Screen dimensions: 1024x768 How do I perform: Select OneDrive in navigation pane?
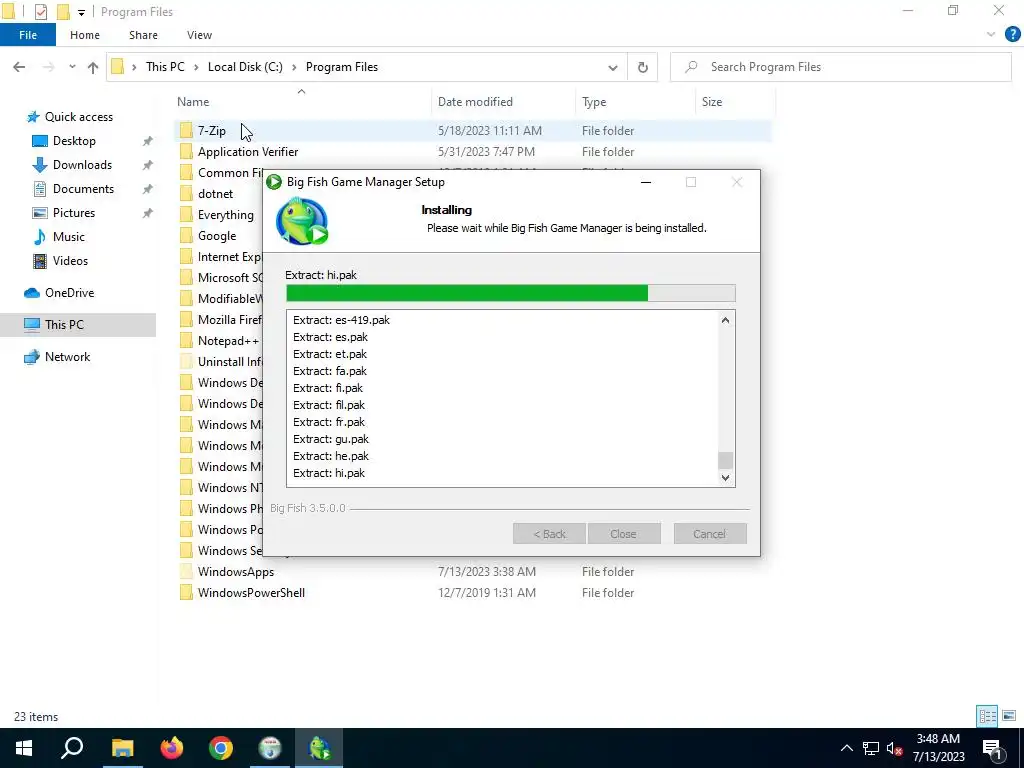[x=69, y=293]
